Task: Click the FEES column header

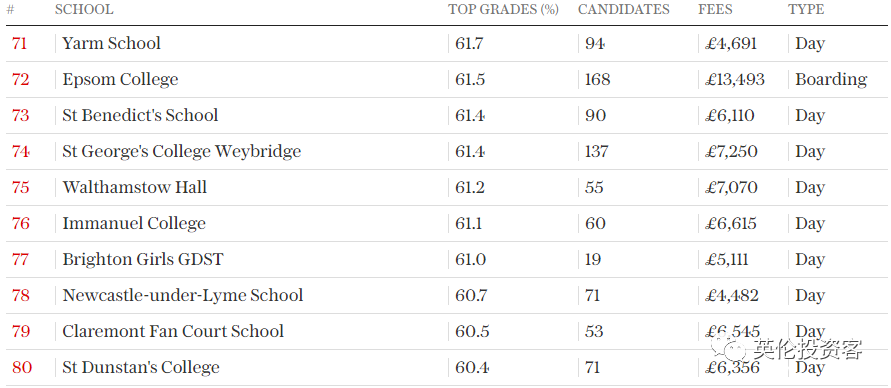Action: pyautogui.click(x=715, y=10)
